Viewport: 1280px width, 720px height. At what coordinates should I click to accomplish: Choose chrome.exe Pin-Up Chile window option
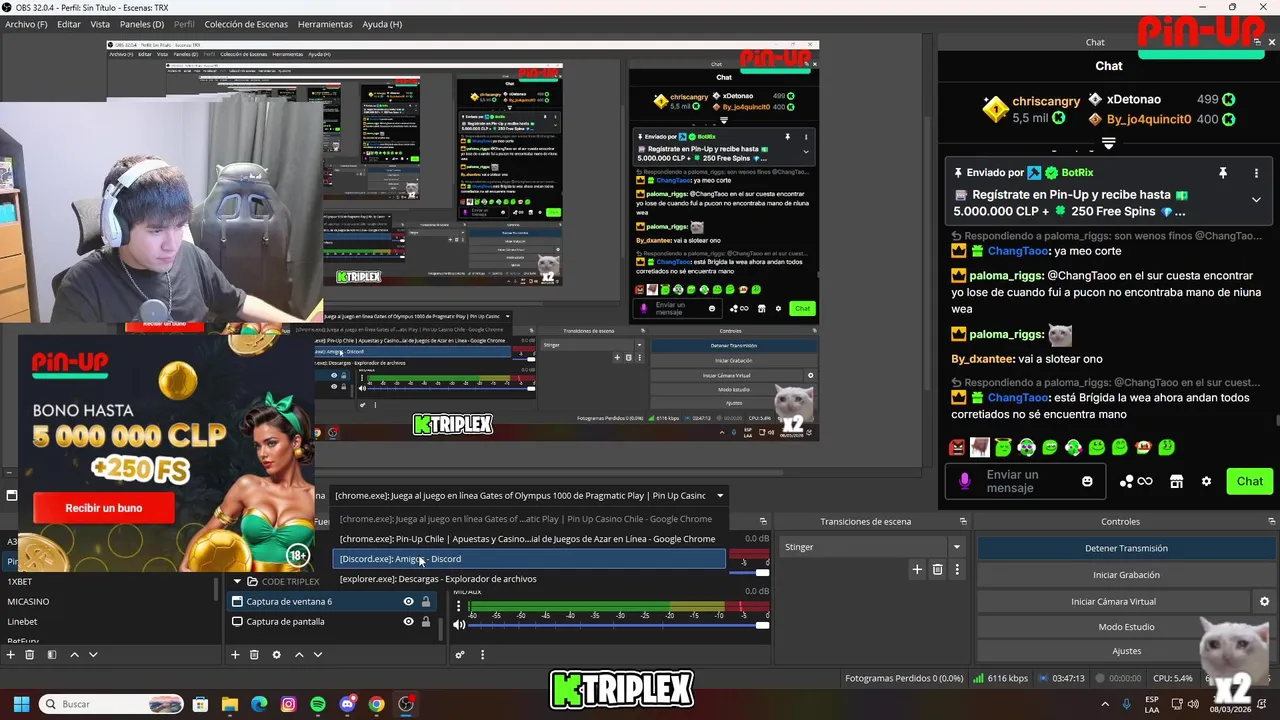click(x=529, y=539)
